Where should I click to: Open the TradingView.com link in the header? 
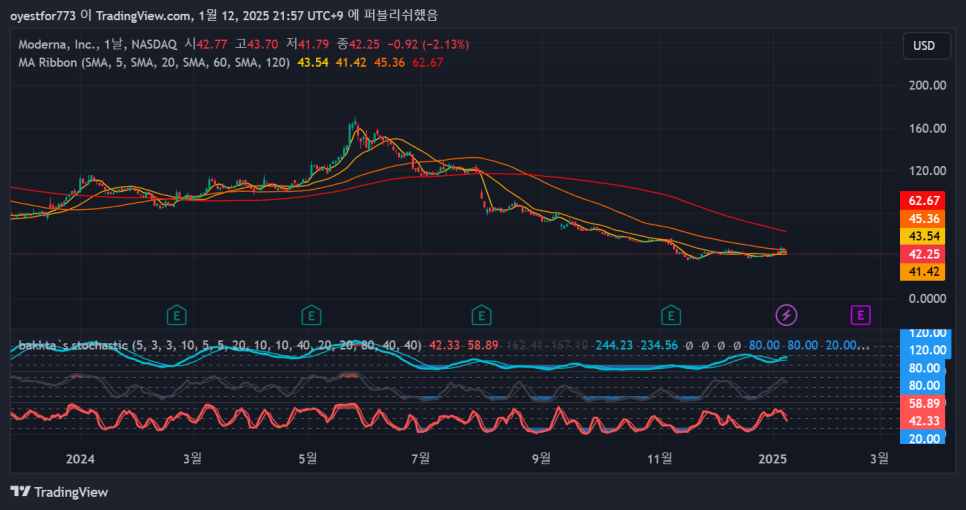tap(144, 15)
